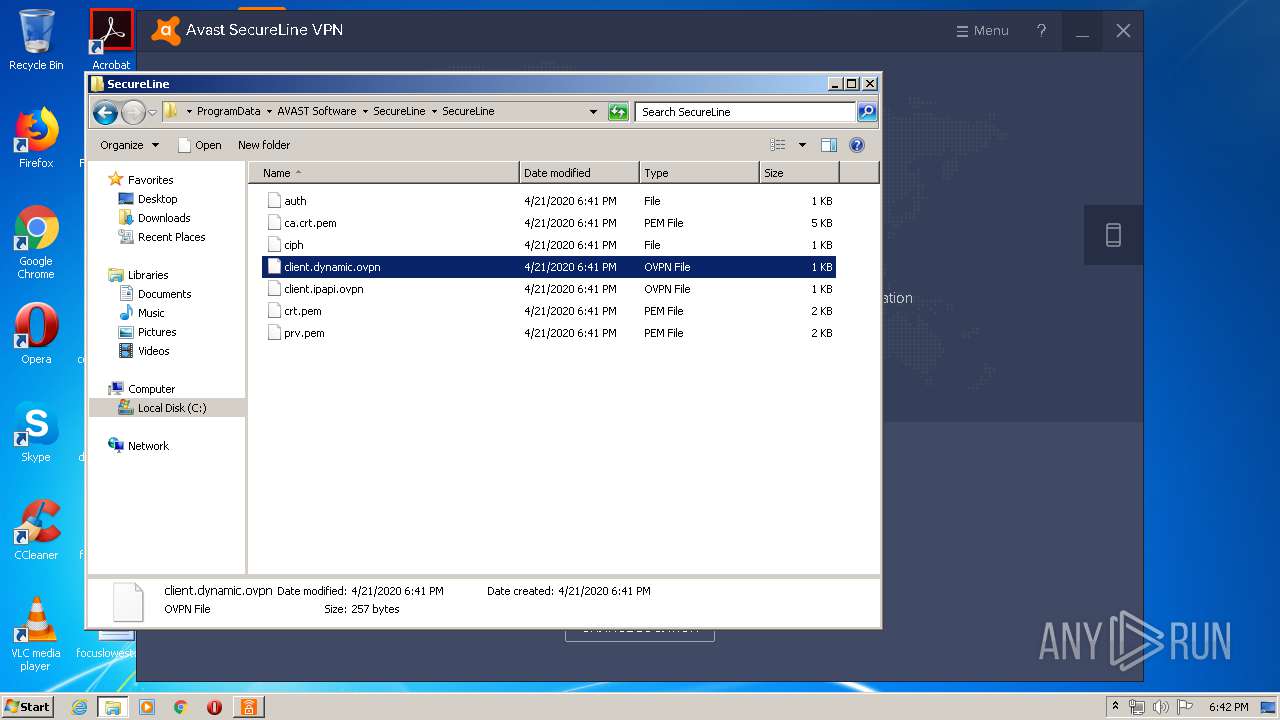Click the phone device icon in Avast VPN
The width and height of the screenshot is (1280, 720).
pos(1113,235)
